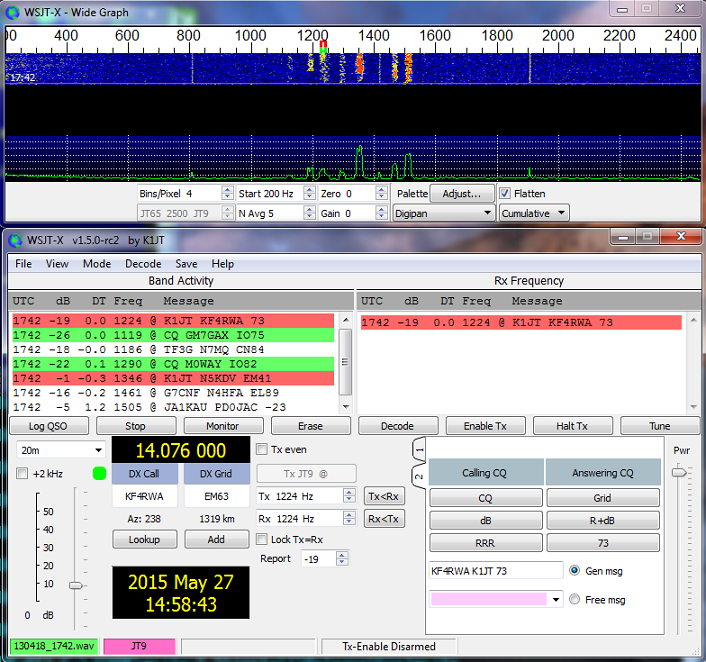Toggle the Flatten checkbox
Screen dimensions: 706x662
point(505,194)
